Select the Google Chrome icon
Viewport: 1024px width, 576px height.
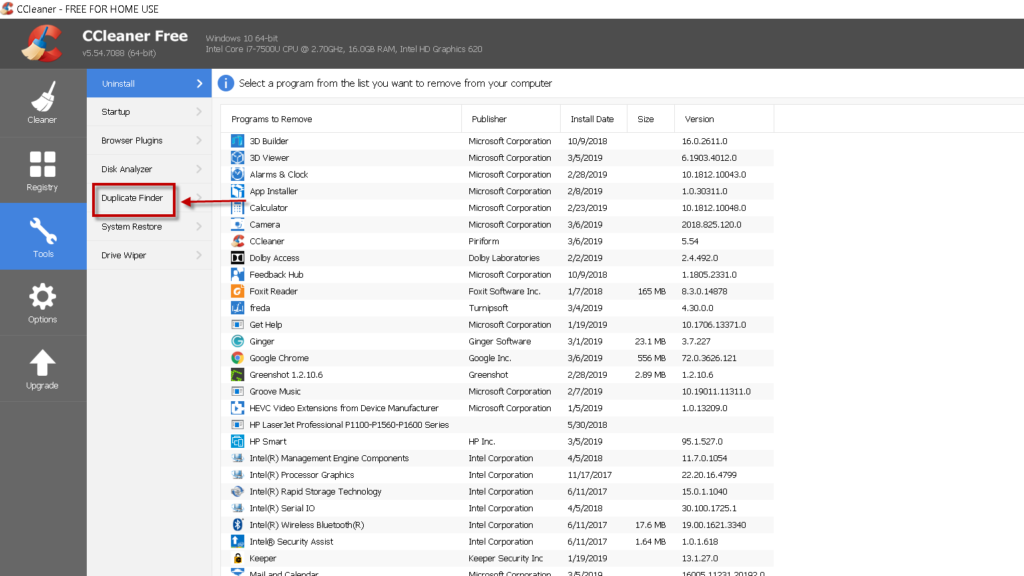[x=238, y=358]
